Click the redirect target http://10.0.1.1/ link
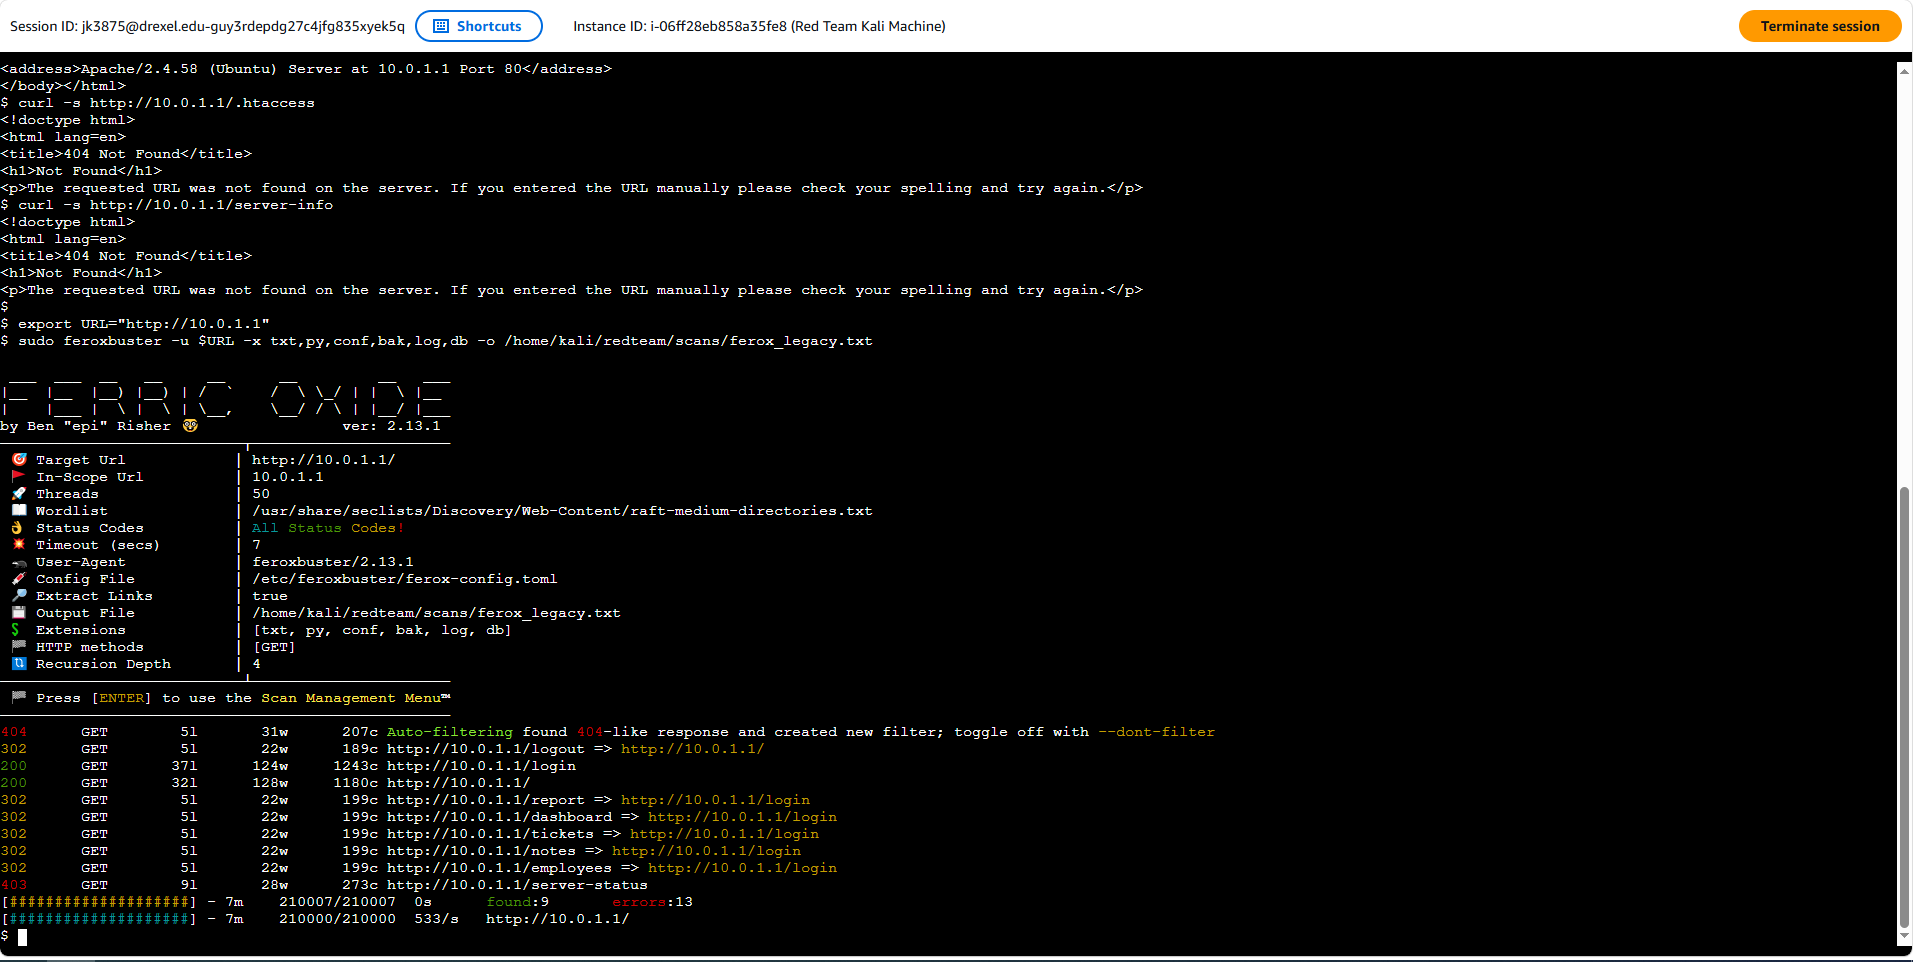Screen dimensions: 1914x962 coord(692,748)
